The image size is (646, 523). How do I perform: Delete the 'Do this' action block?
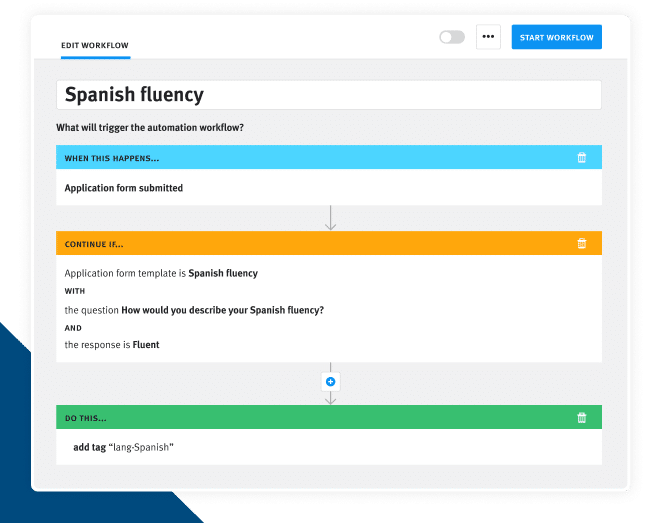tap(581, 417)
